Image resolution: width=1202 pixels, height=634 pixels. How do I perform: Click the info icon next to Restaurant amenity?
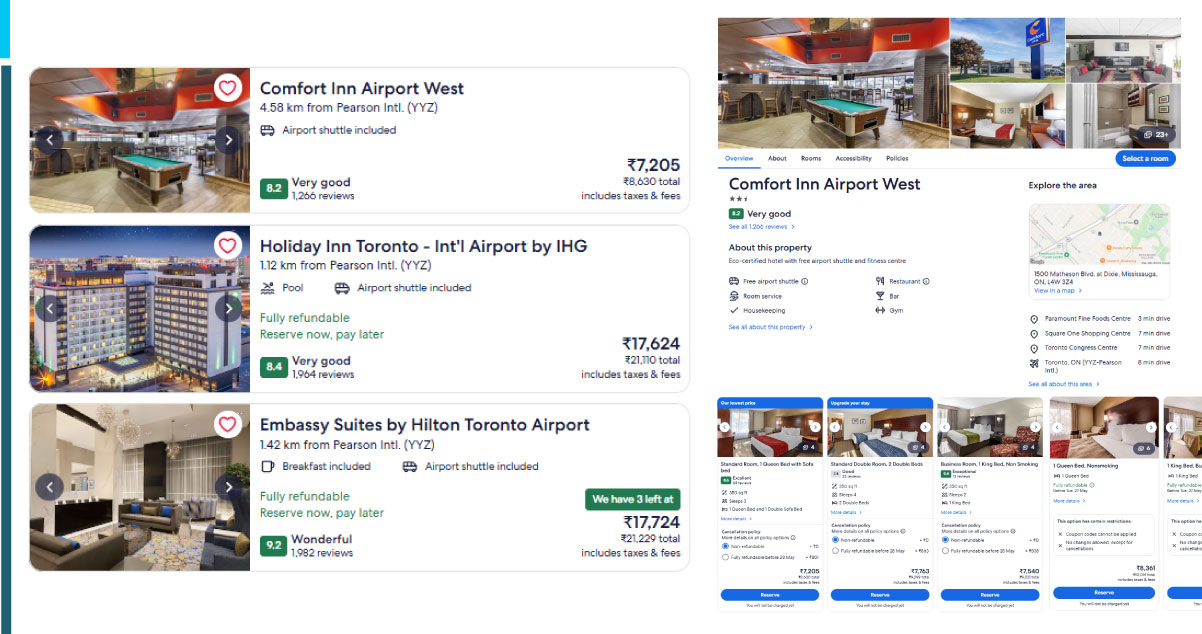tap(926, 281)
